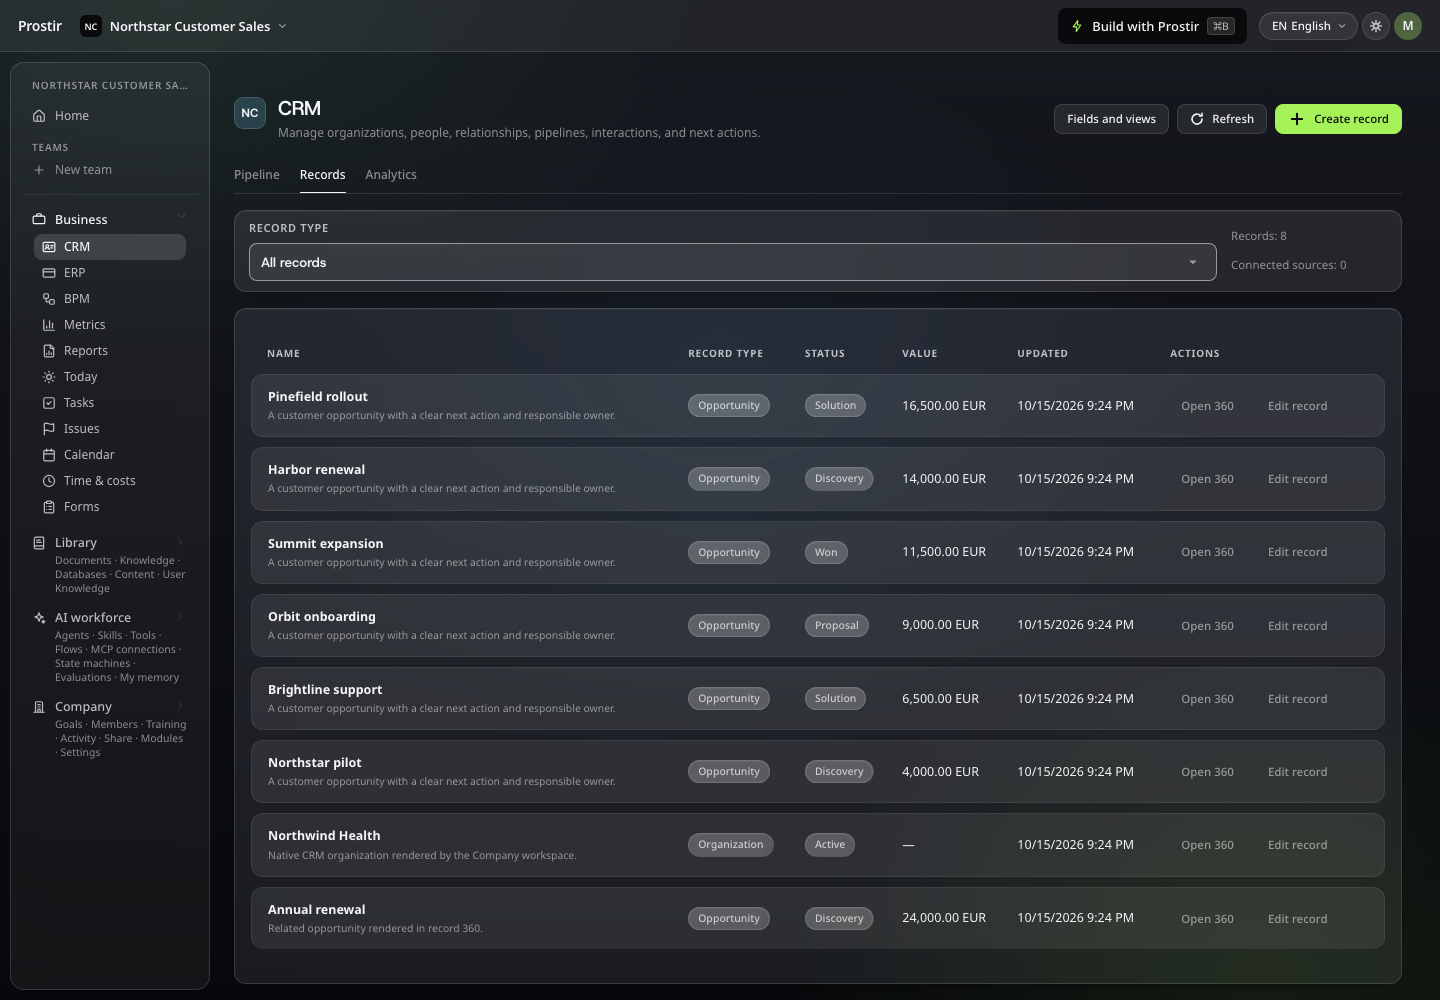This screenshot has height=1000, width=1440.
Task: Edit record for Annual renewal
Action: 1297,919
